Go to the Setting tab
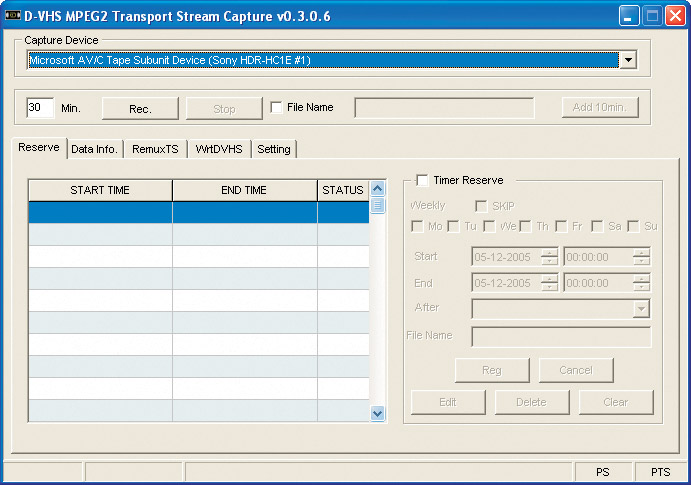The height and width of the screenshot is (485, 691). pyautogui.click(x=273, y=149)
